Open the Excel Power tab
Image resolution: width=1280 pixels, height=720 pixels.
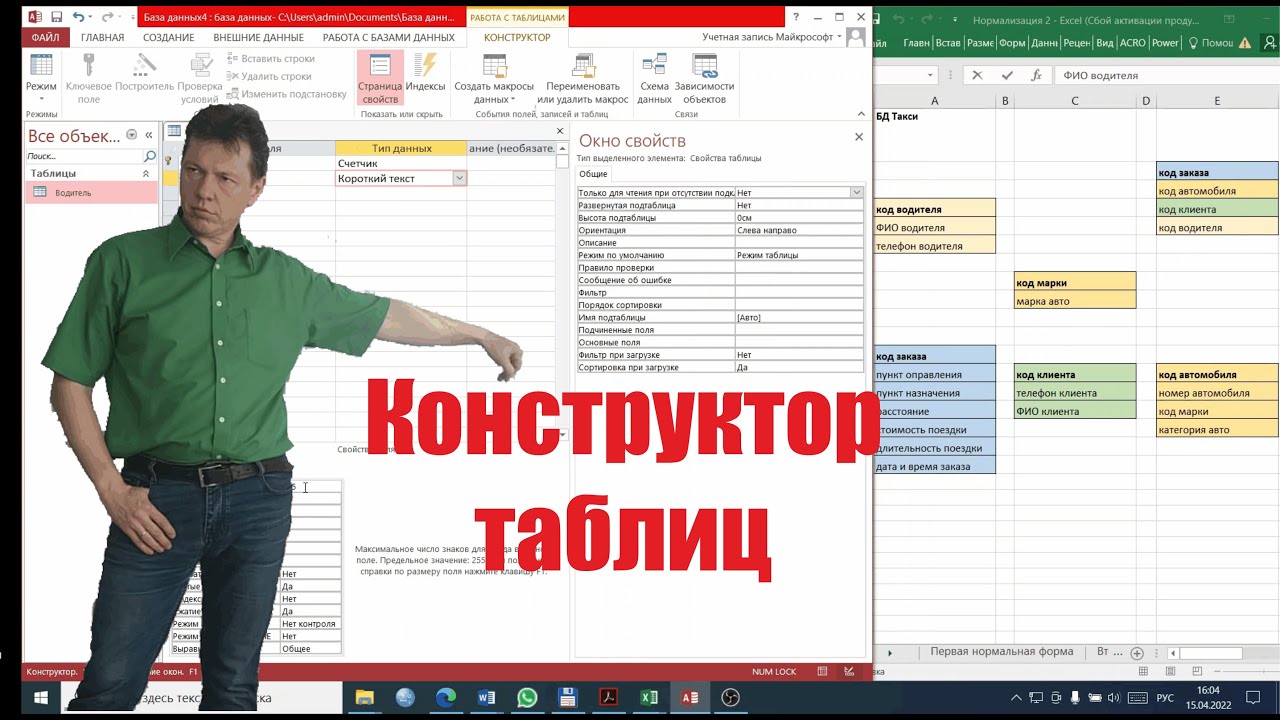pyautogui.click(x=1165, y=43)
